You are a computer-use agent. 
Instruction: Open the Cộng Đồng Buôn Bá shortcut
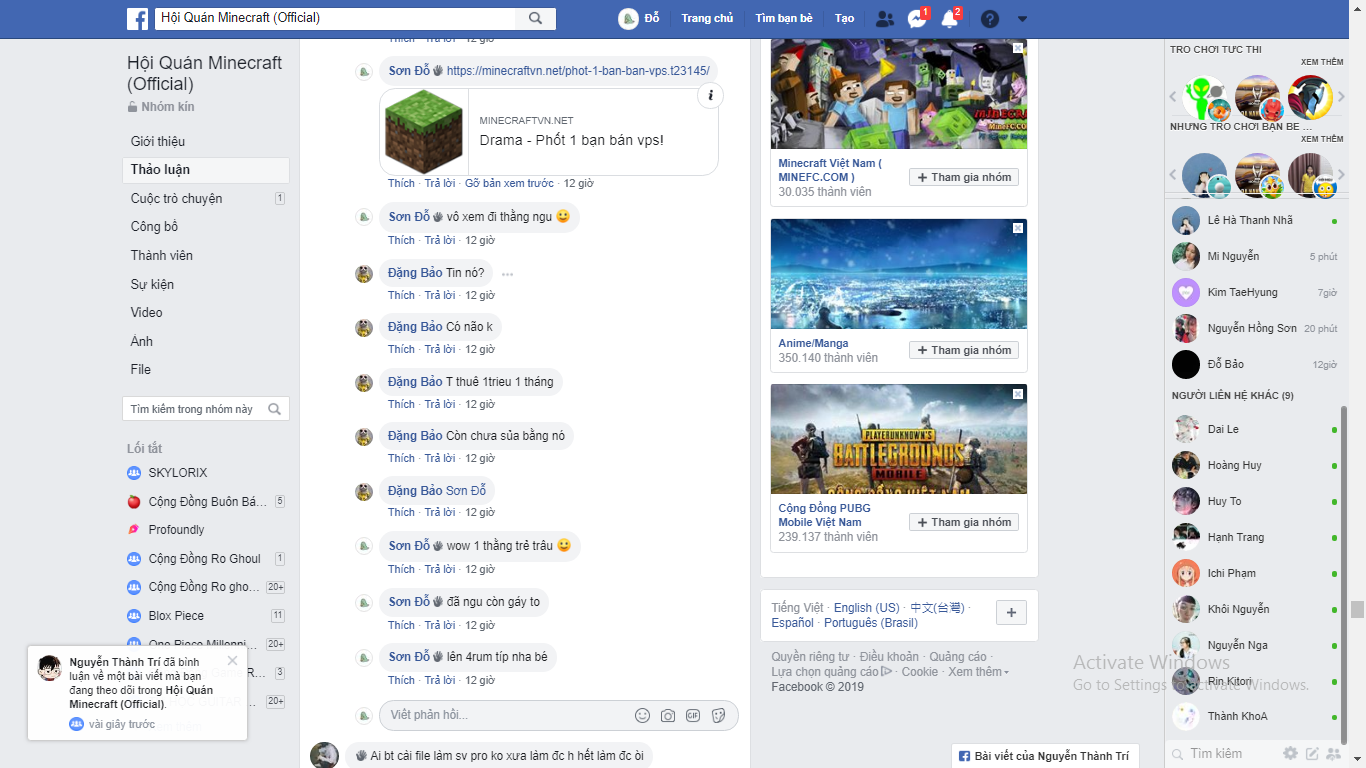[207, 502]
